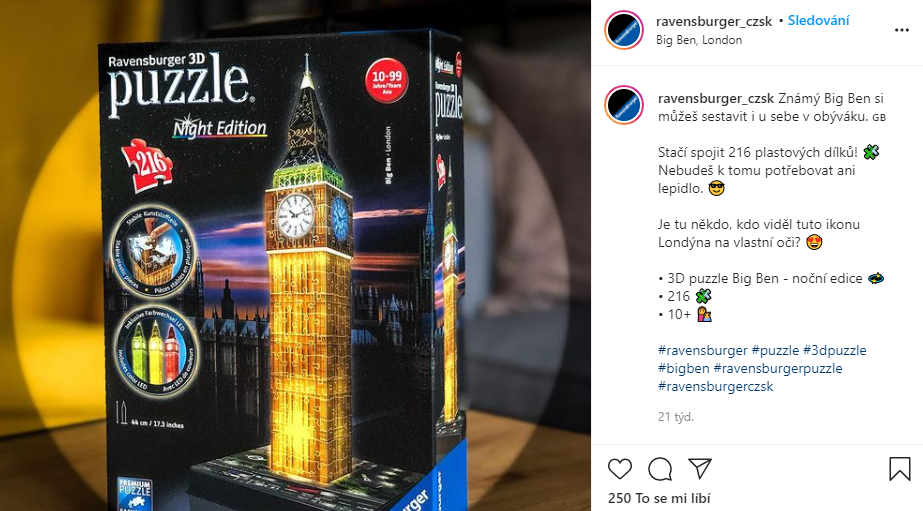Open the #bigben hashtag
Screen dimensions: 923x511
[x=683, y=369]
